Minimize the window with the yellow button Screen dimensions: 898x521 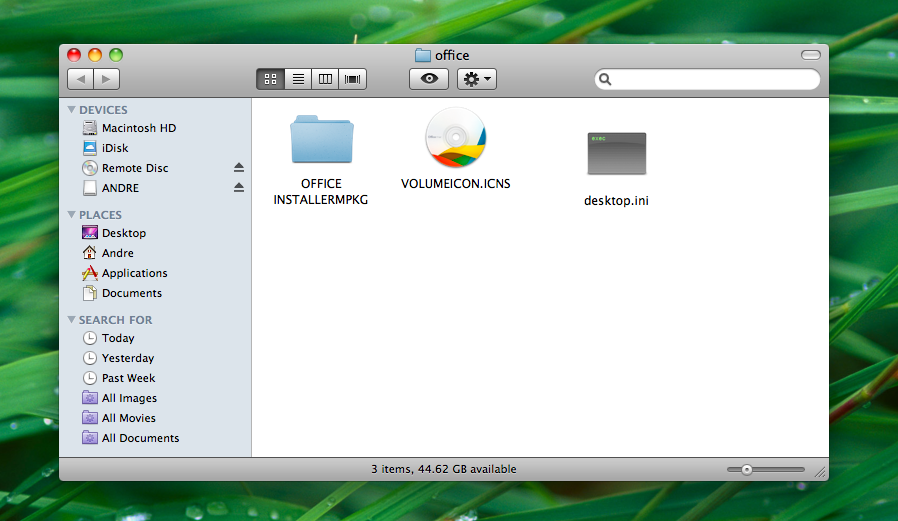95,55
